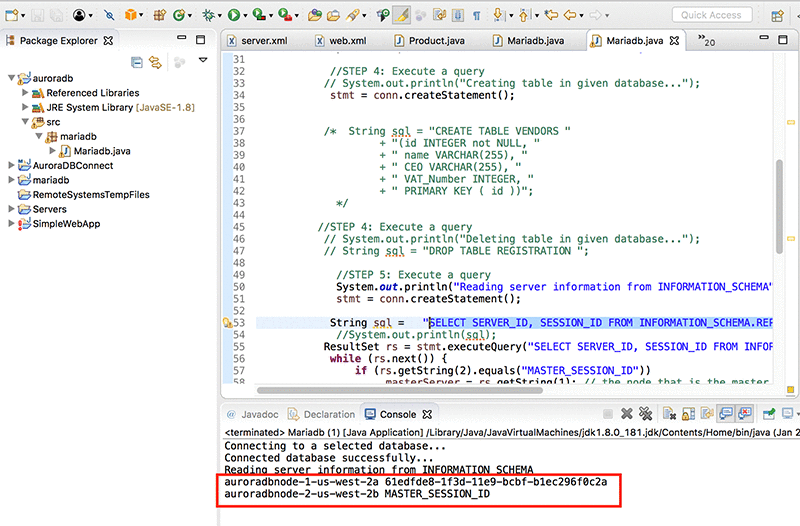
Task: Switch to the Product.java tab
Action: [430, 41]
